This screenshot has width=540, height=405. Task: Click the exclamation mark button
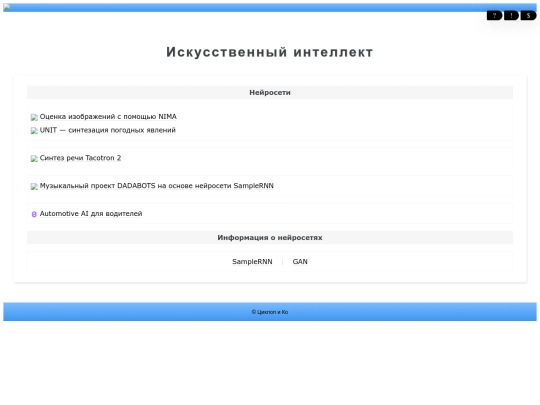[511, 15]
